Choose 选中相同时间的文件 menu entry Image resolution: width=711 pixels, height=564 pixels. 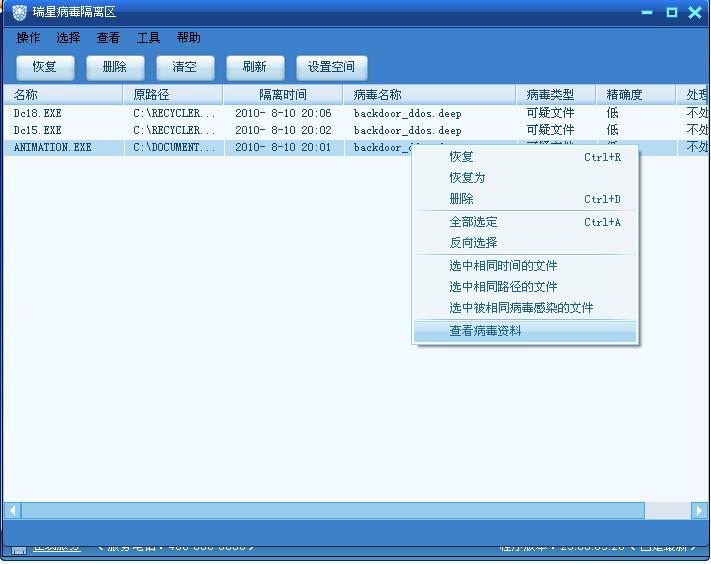point(525,266)
